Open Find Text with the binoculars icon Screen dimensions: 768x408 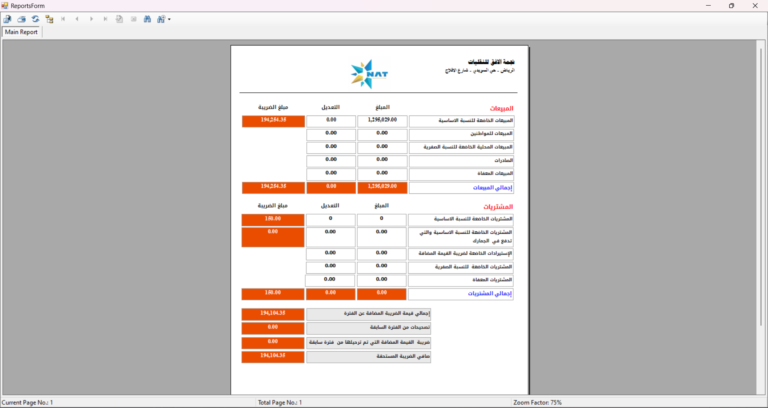[148, 19]
